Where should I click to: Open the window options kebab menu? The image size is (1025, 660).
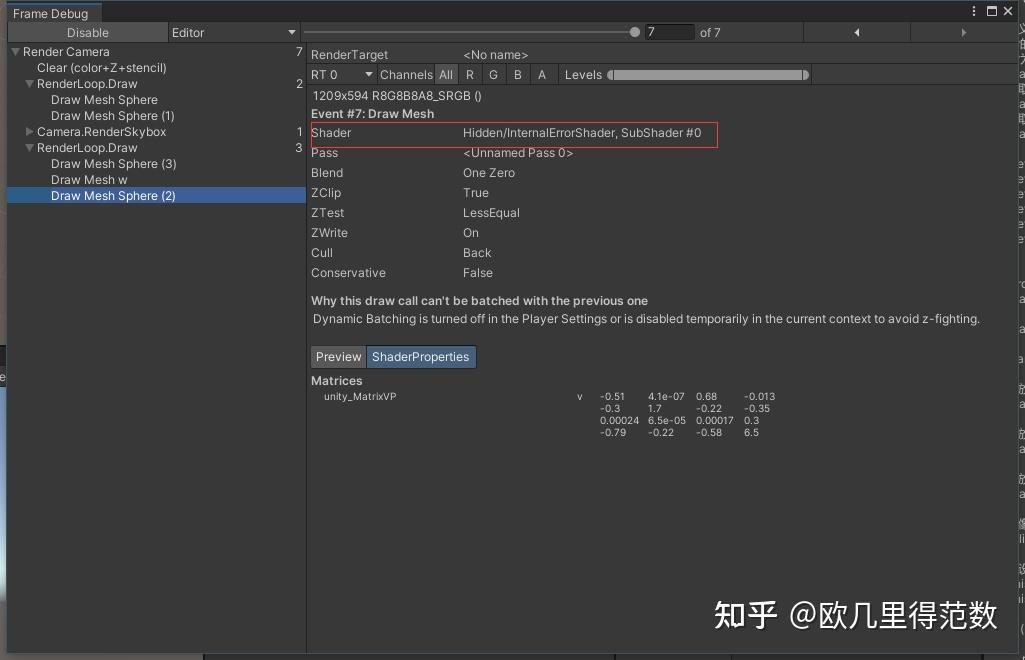975,10
